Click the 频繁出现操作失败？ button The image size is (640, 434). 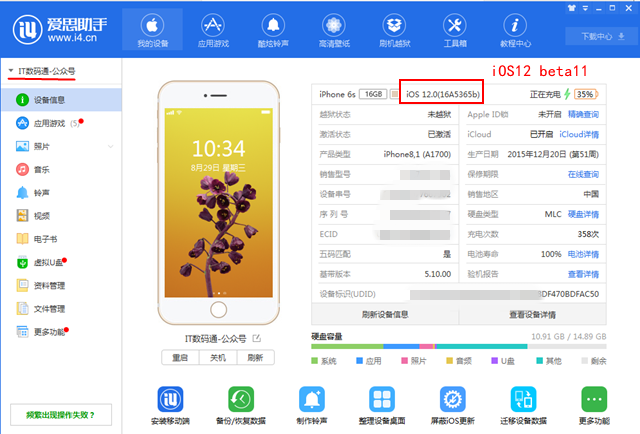(61, 415)
